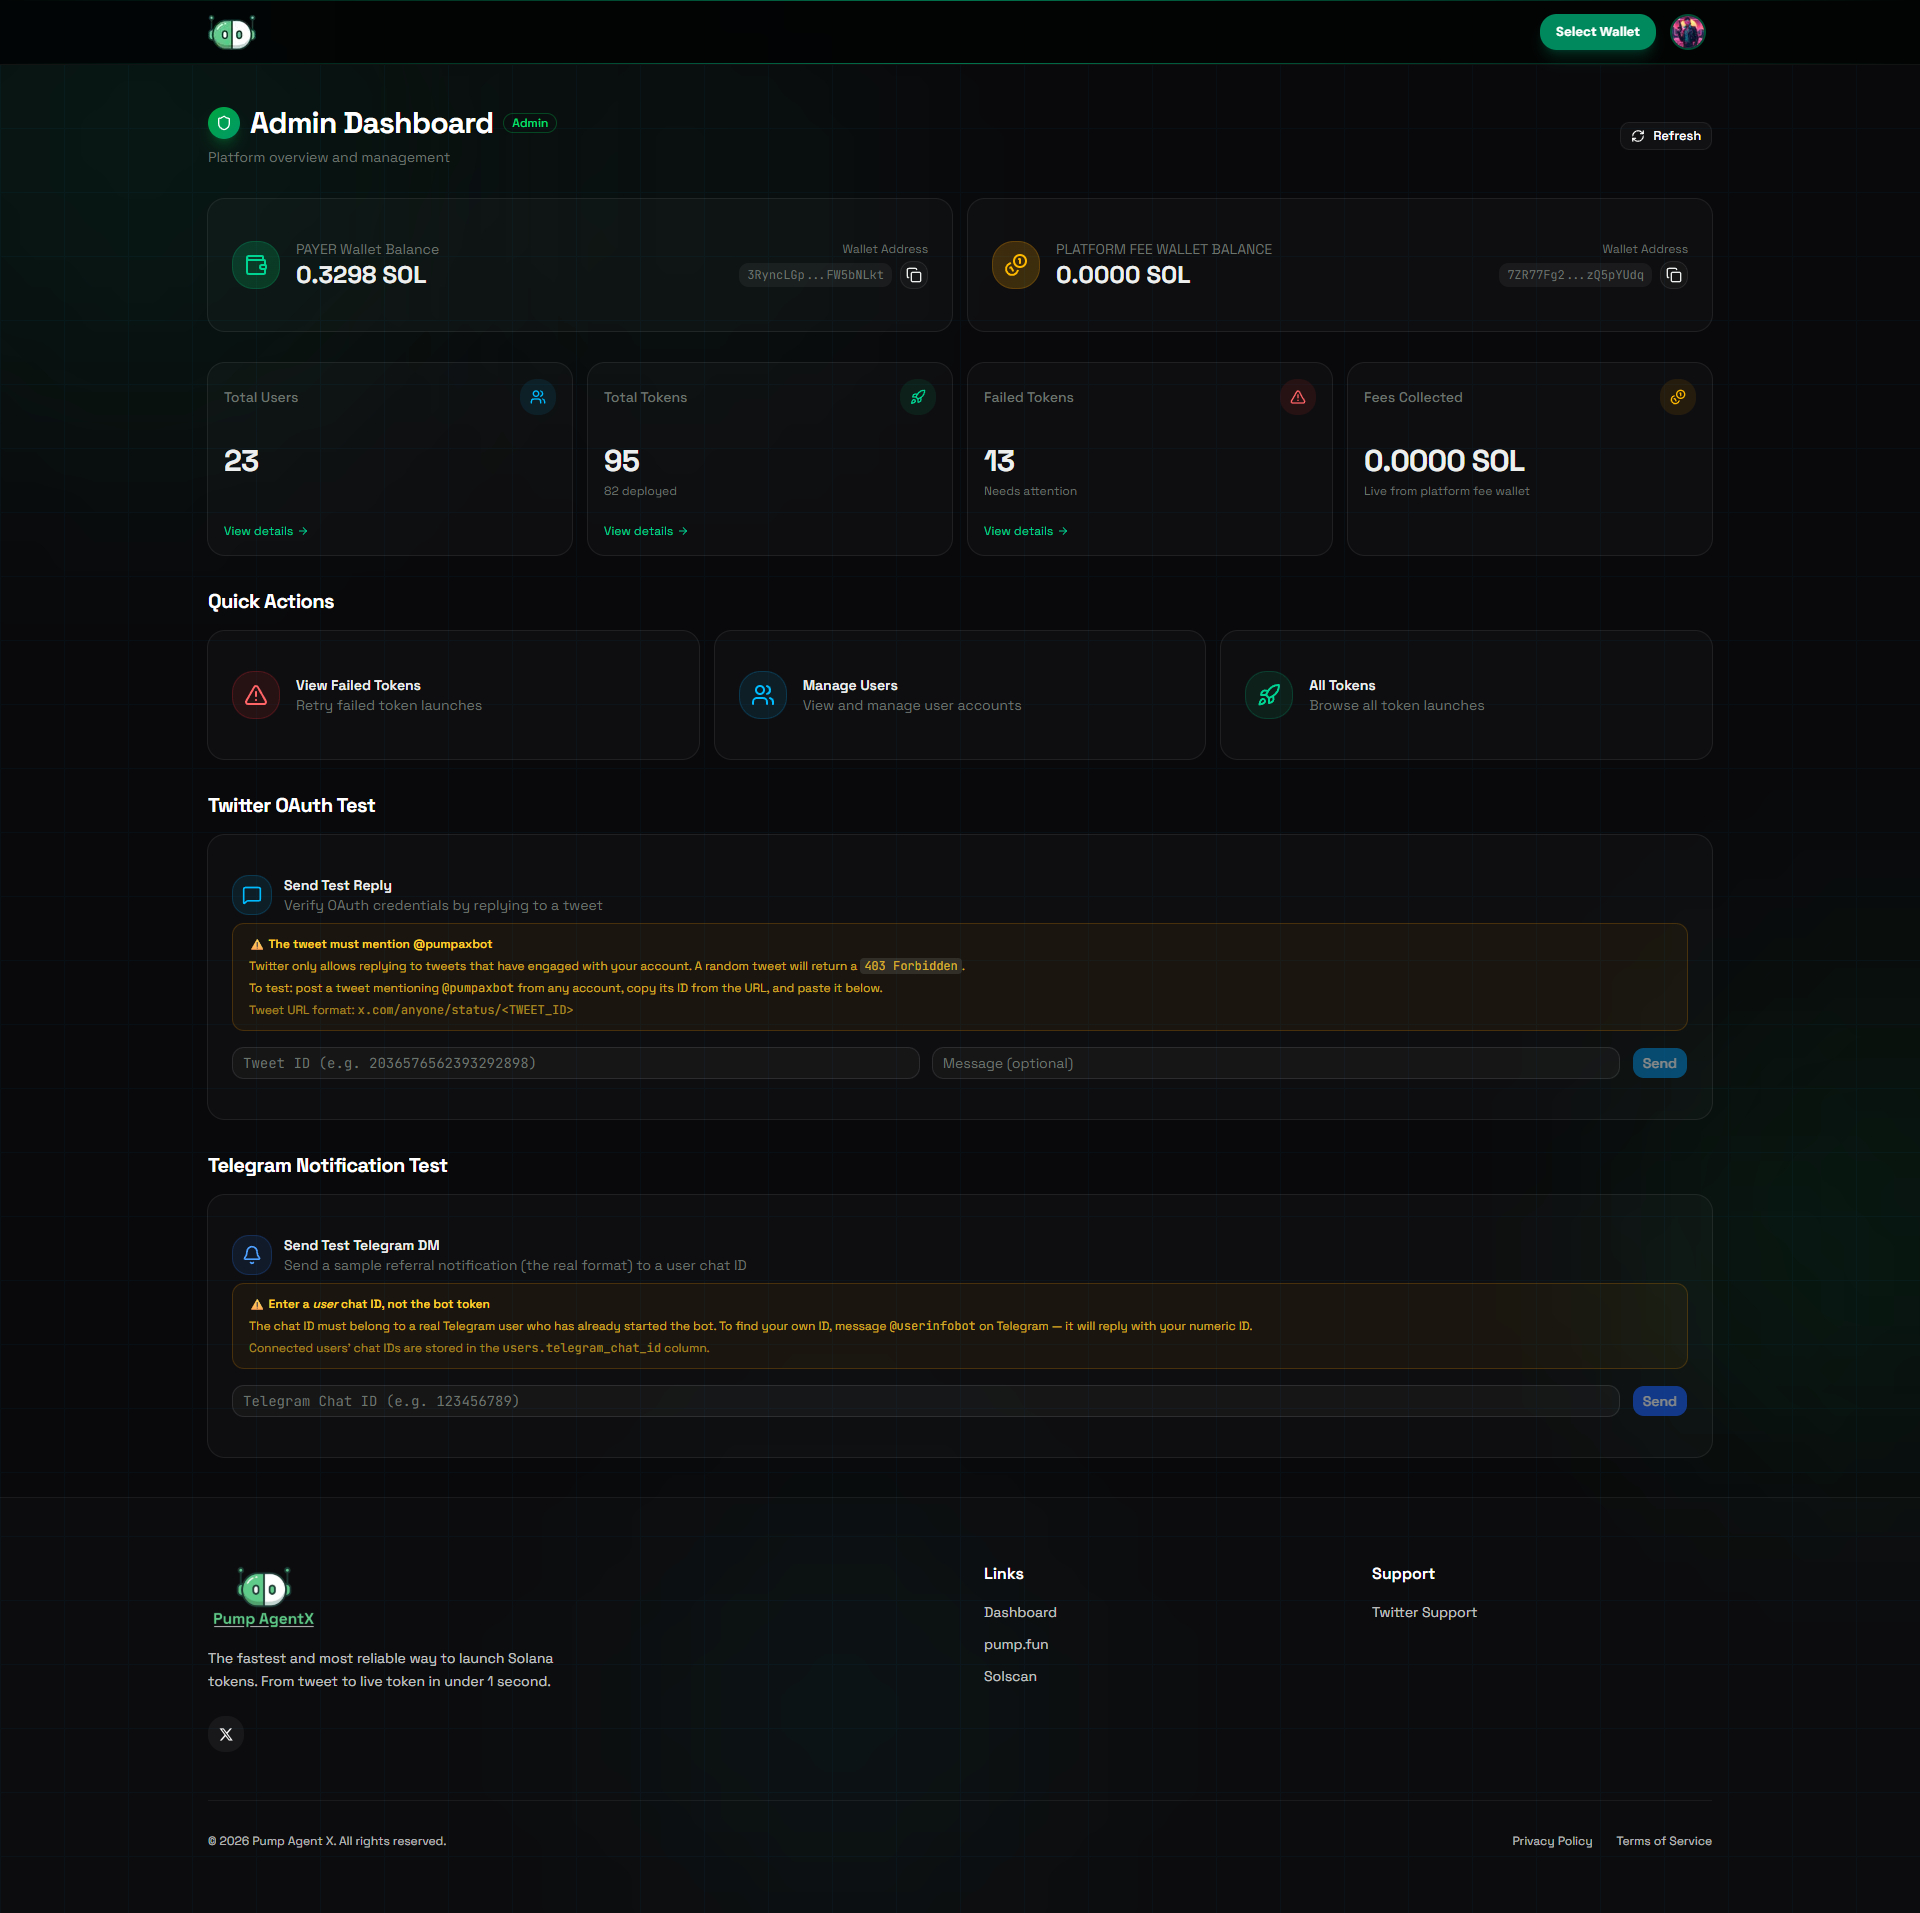Click the Fees Collected coins icon
Image resolution: width=1920 pixels, height=1913 pixels.
(1678, 397)
